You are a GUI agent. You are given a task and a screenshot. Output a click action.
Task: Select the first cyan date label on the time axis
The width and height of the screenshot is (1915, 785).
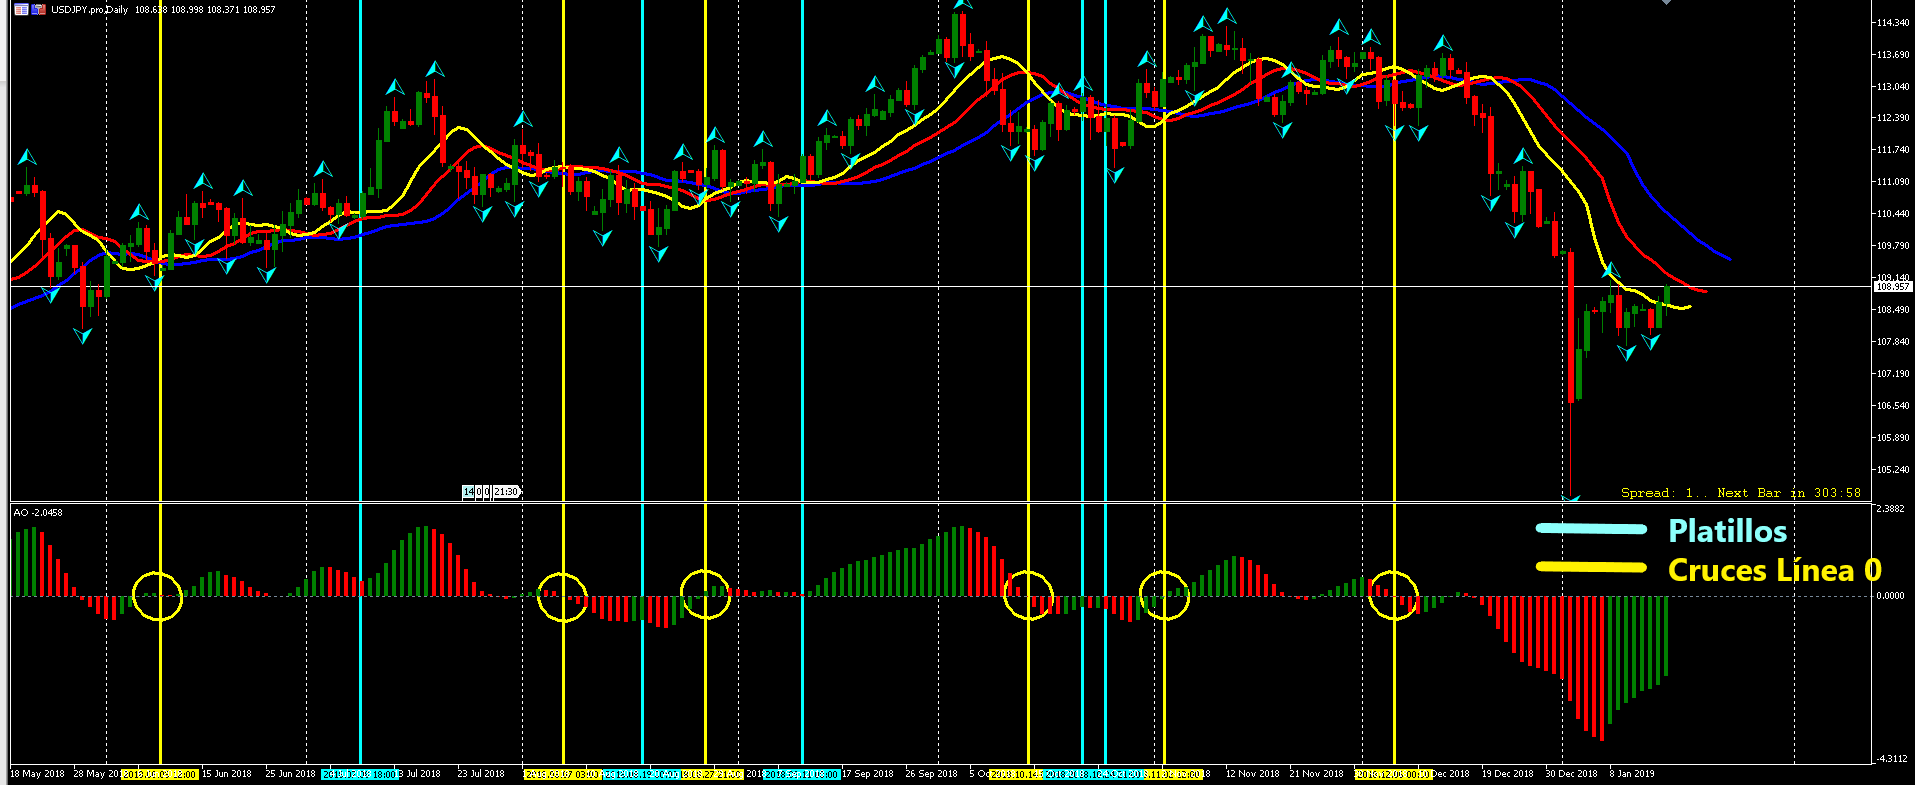coord(359,774)
